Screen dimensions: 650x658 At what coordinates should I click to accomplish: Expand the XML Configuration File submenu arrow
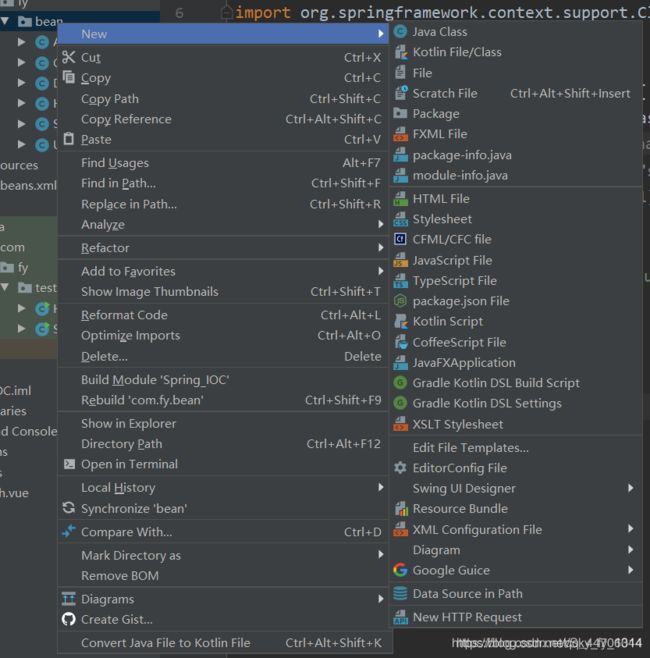(631, 529)
